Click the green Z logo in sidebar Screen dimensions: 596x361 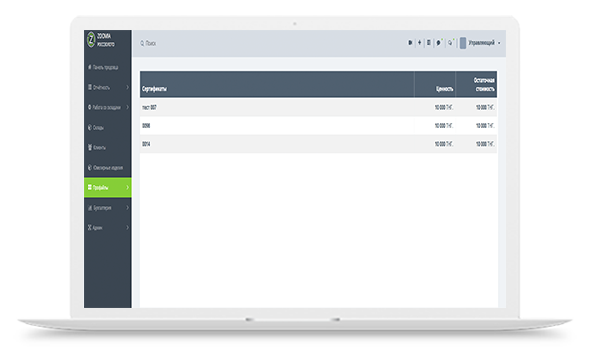91,40
